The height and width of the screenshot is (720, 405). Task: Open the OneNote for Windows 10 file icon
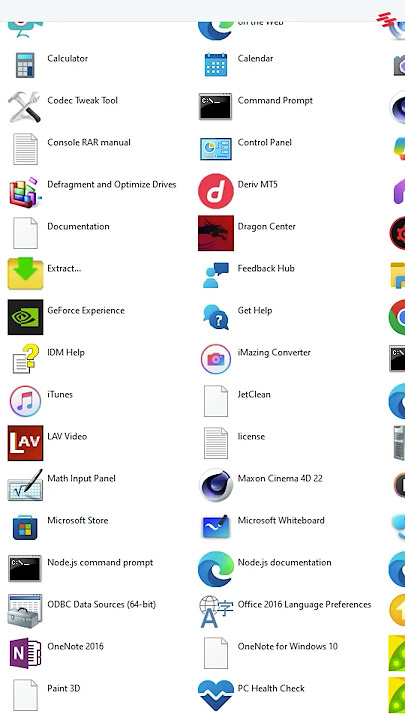tap(215, 653)
